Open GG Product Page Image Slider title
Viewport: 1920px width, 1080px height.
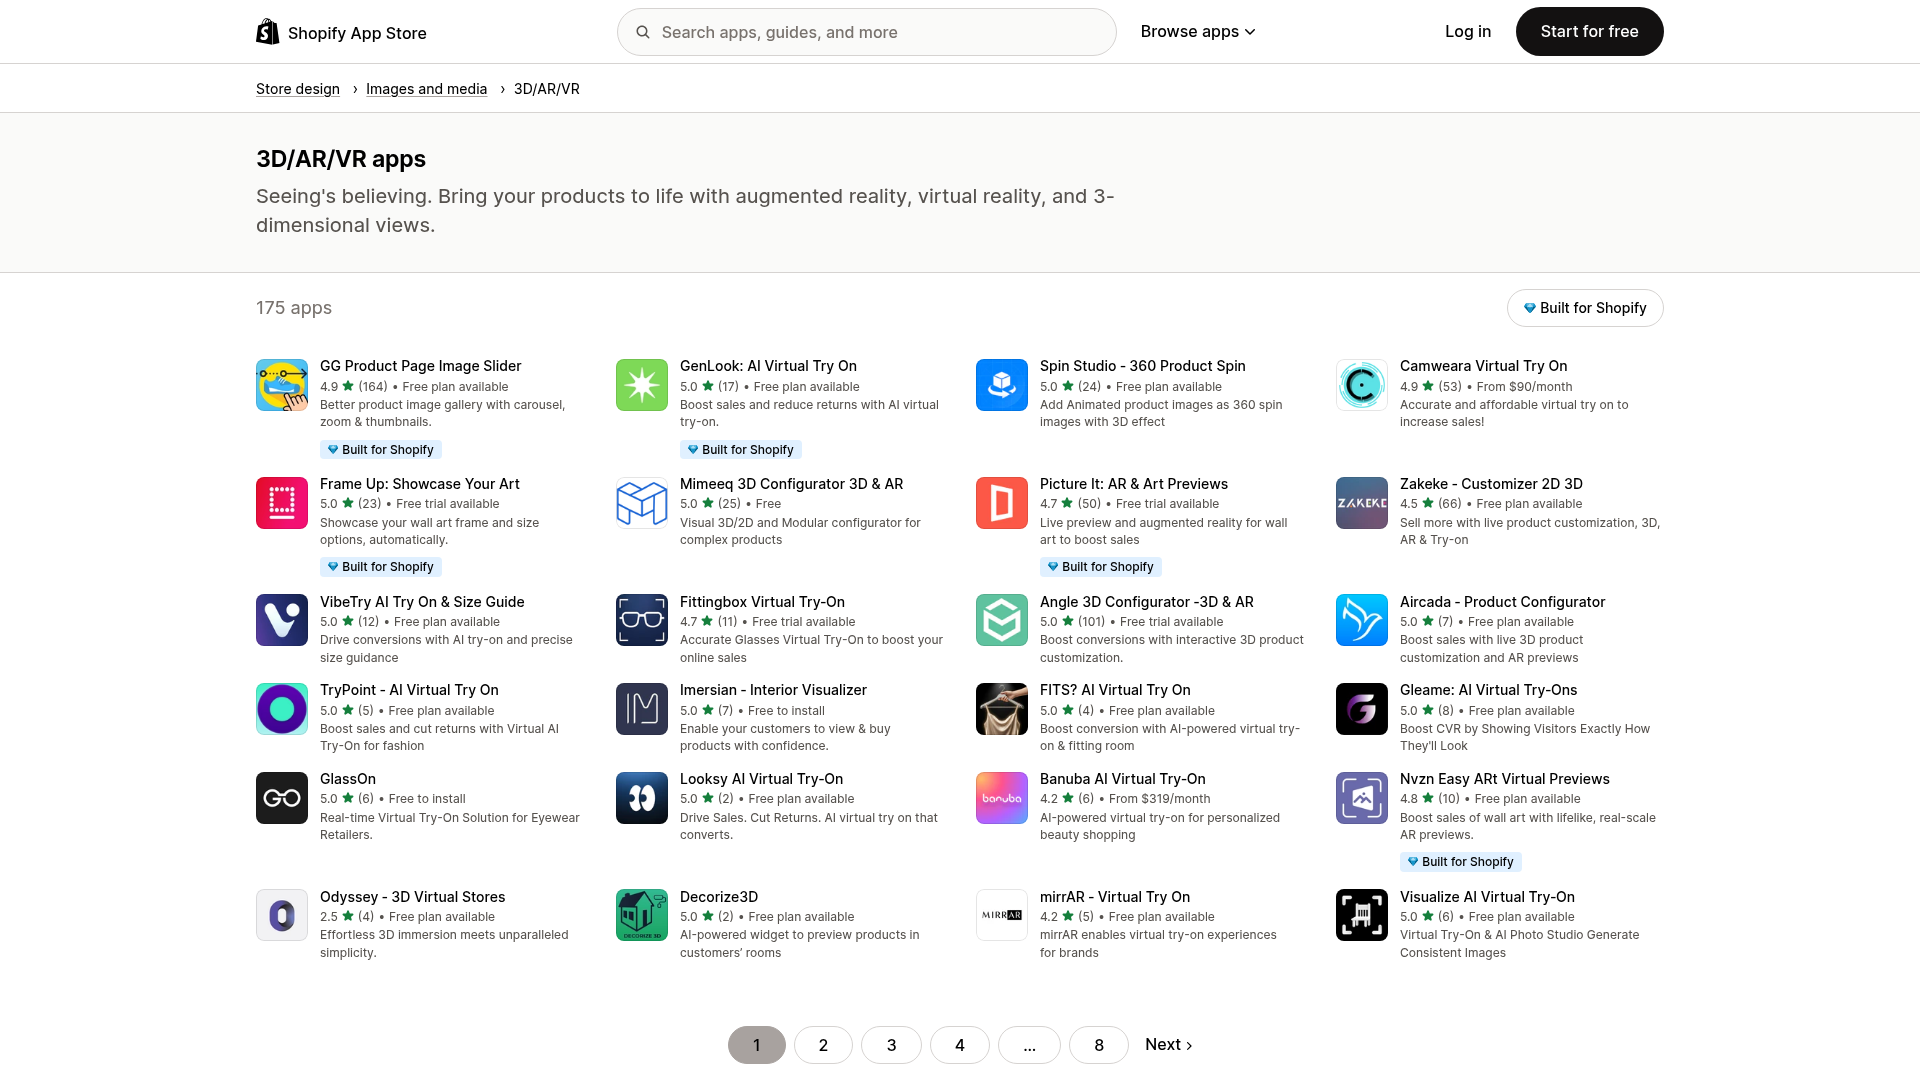[420, 366]
